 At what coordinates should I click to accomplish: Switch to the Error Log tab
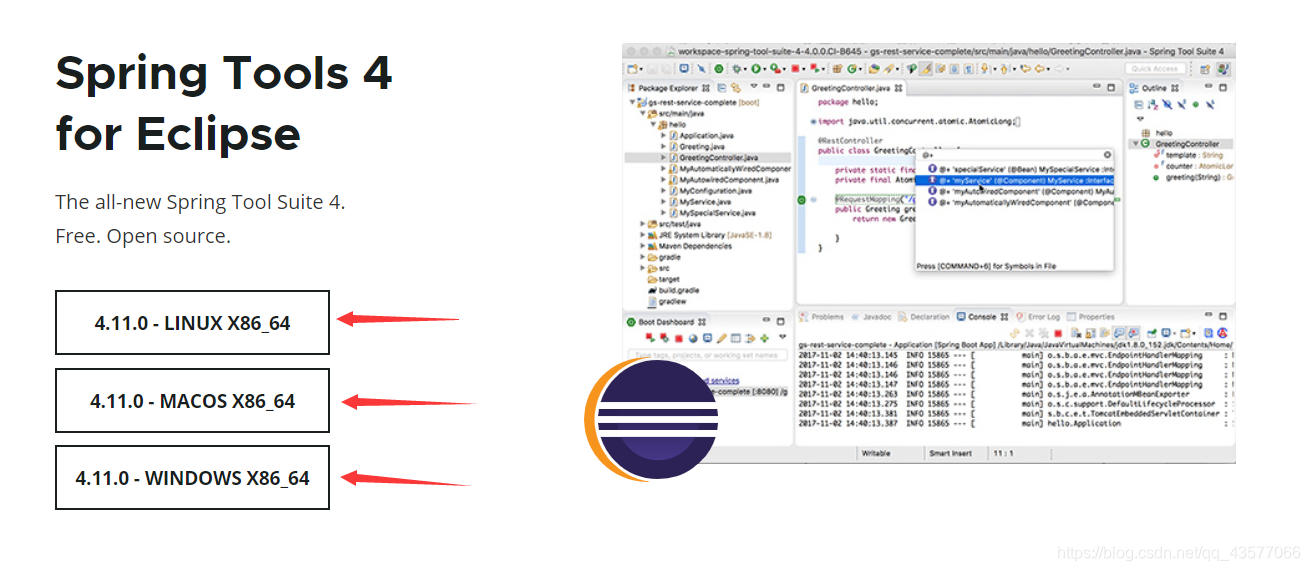pyautogui.click(x=1038, y=317)
